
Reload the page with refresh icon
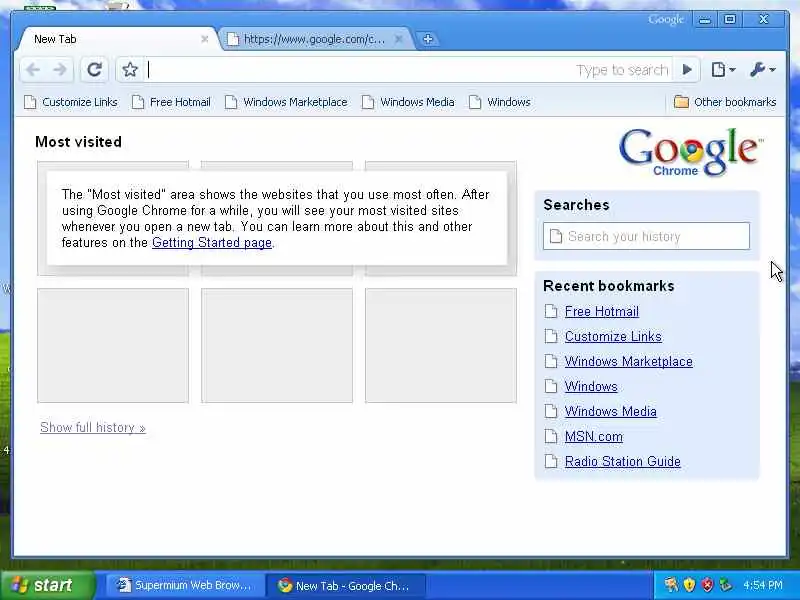(x=94, y=69)
